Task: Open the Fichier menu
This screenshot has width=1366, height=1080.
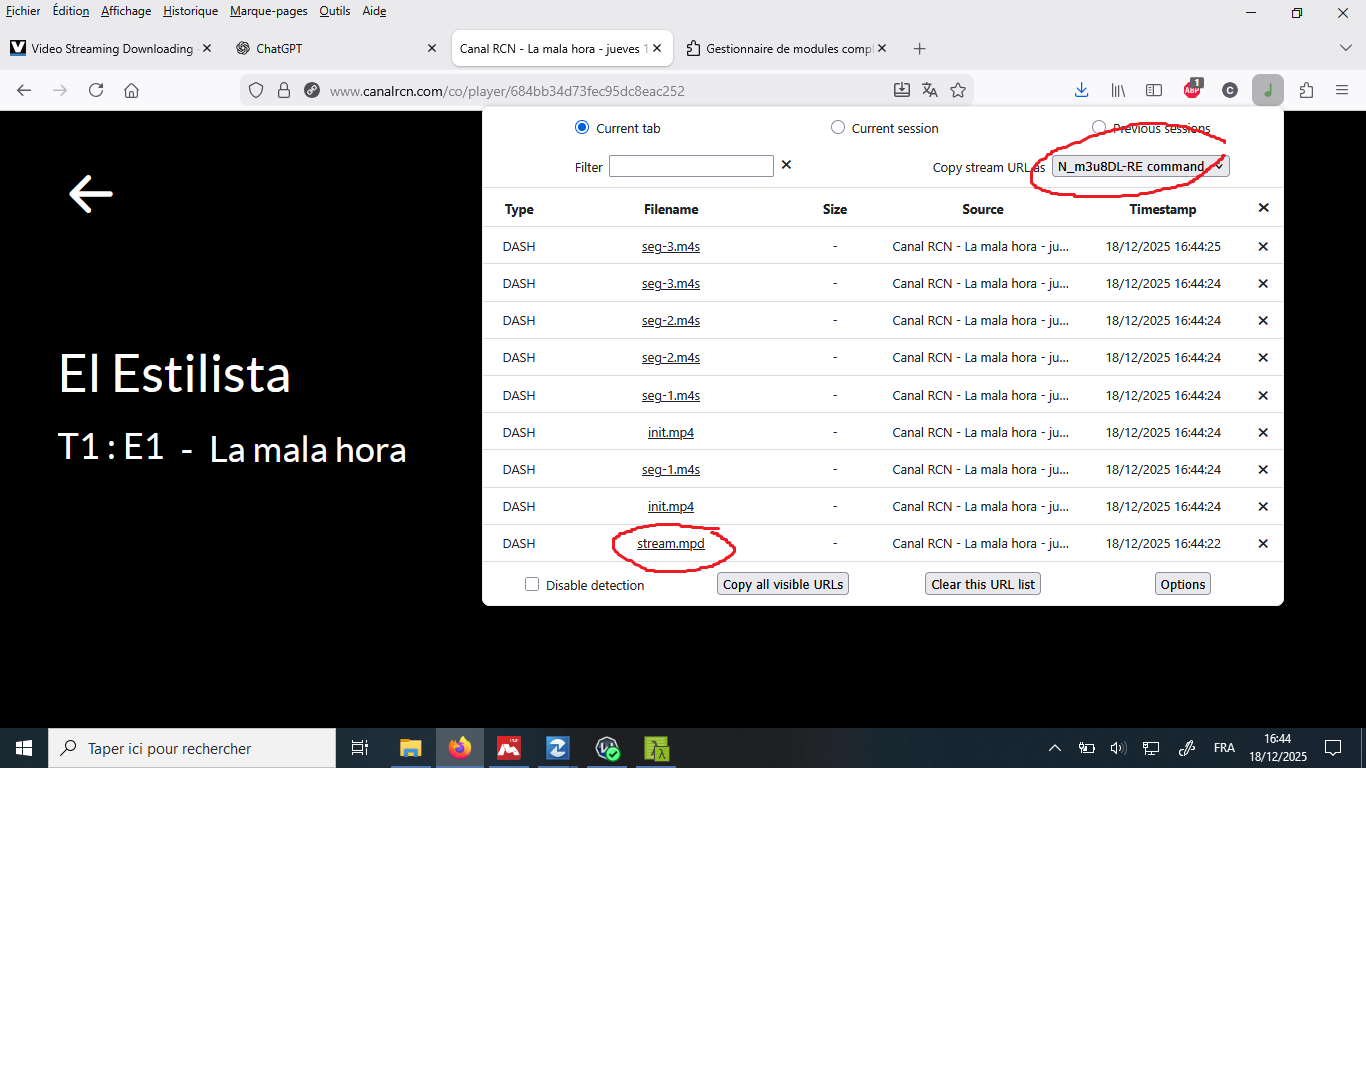Action: 23,11
